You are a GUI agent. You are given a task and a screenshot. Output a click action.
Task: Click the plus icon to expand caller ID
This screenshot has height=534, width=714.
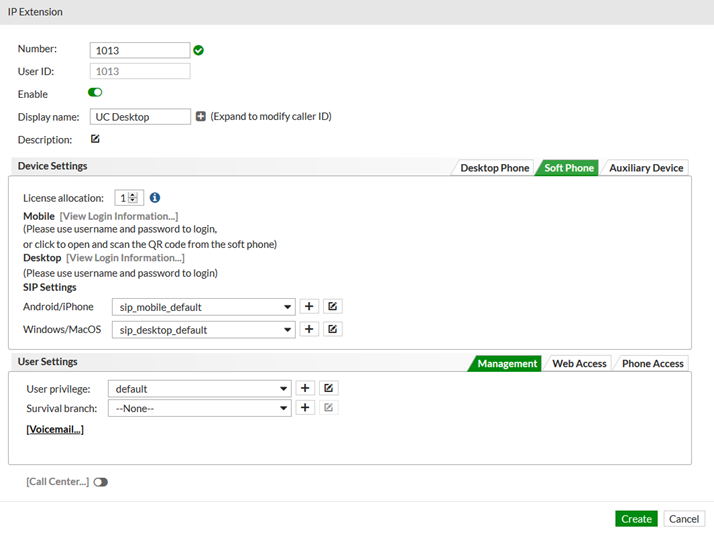coord(200,117)
